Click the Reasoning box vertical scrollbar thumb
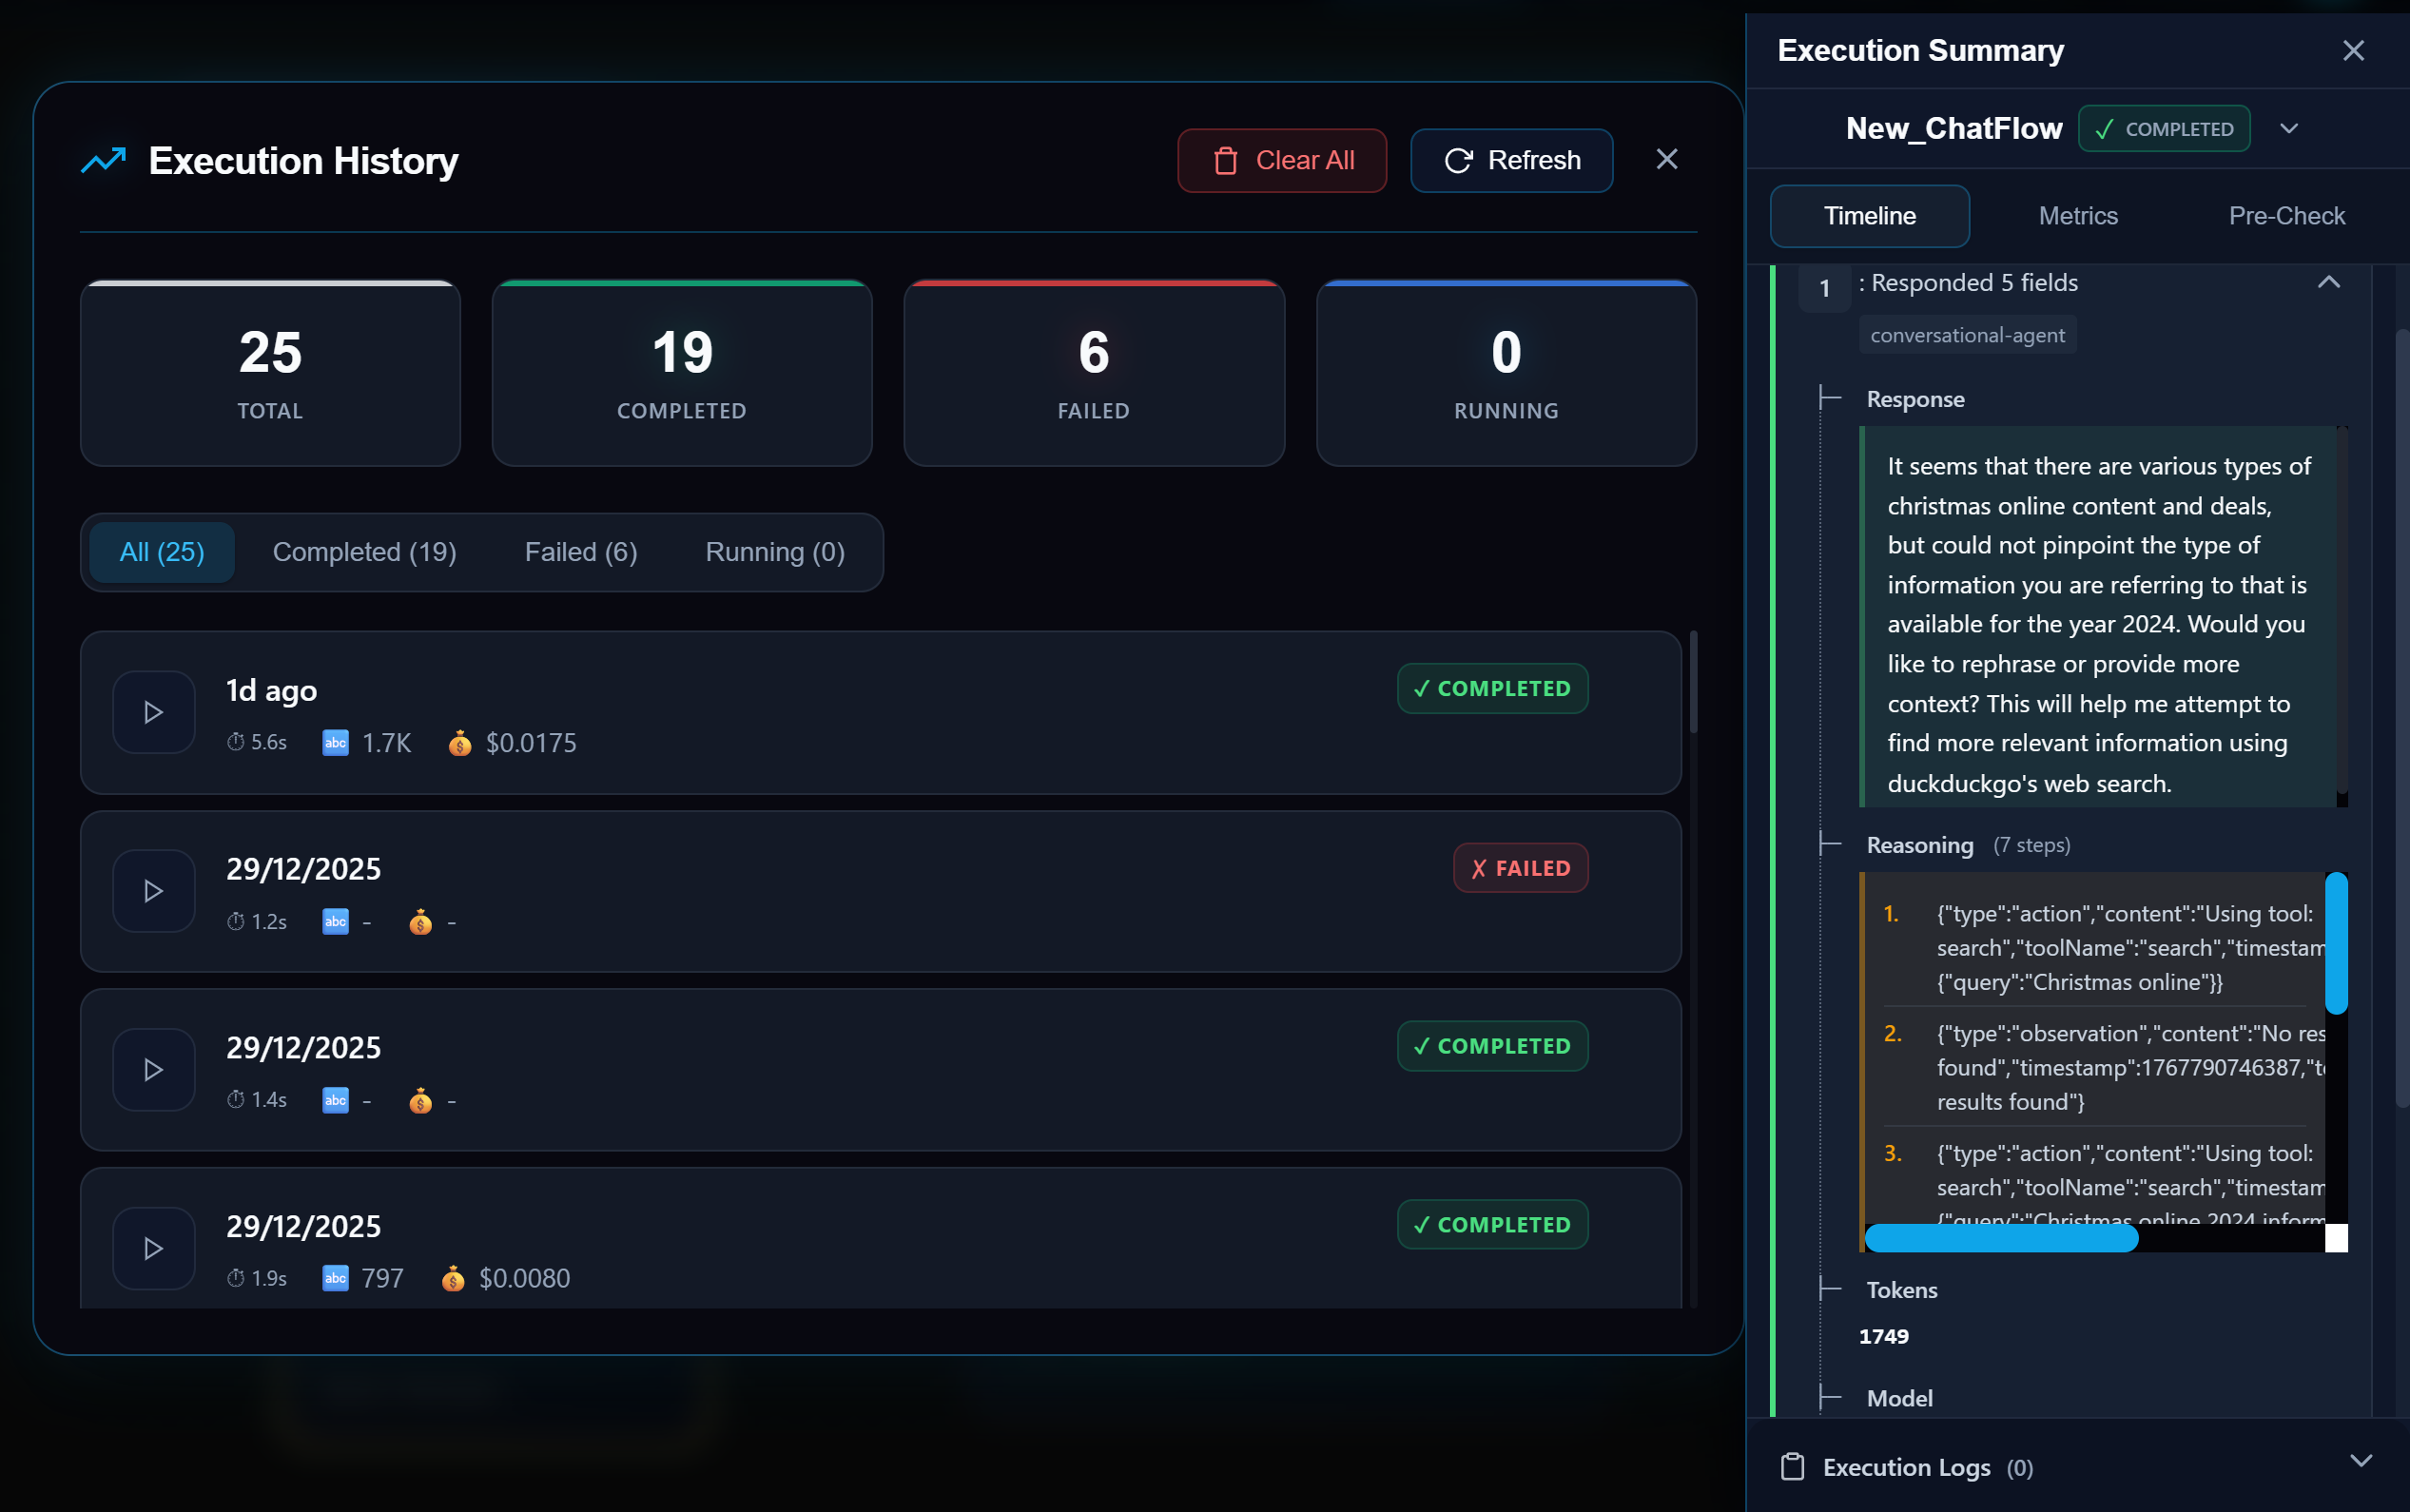 point(2336,943)
